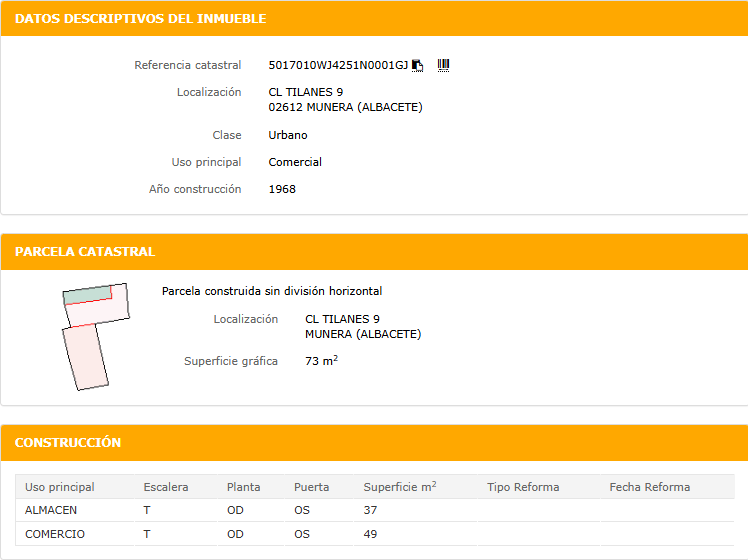Click the Parcela Catastral section header
This screenshot has height=560, width=748.
tap(85, 251)
